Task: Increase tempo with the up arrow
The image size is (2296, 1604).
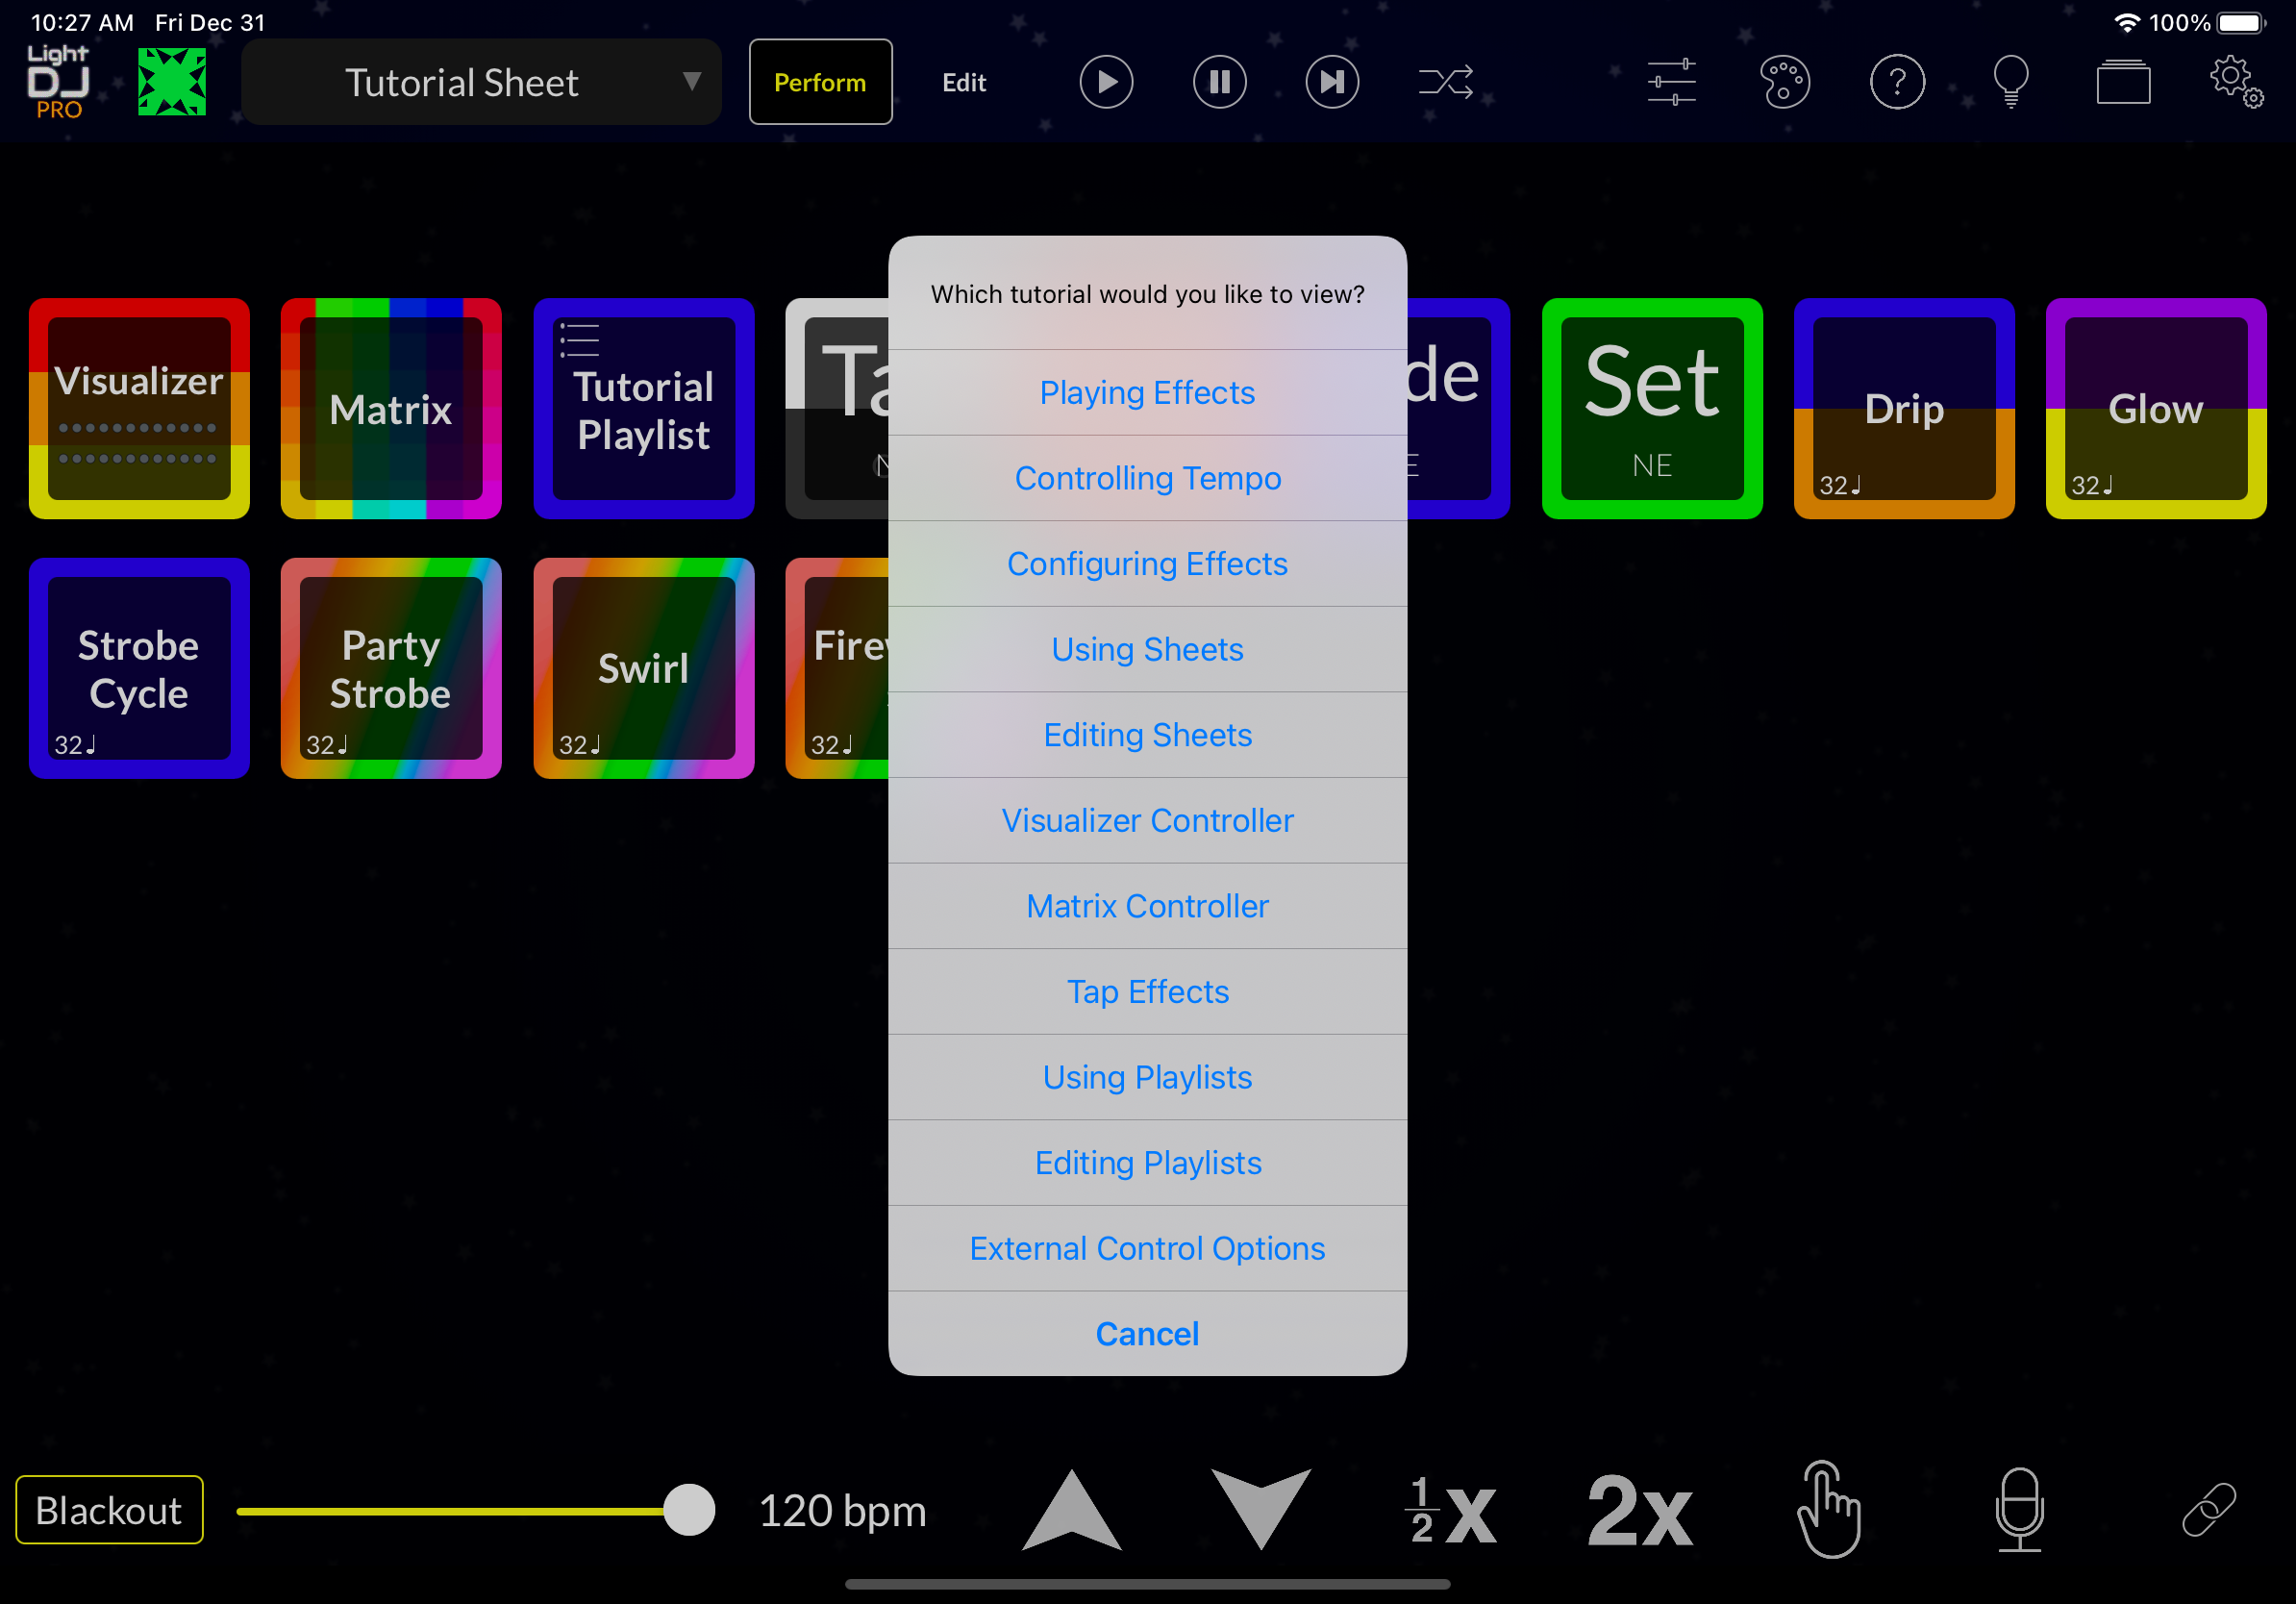Action: pyautogui.click(x=1071, y=1510)
